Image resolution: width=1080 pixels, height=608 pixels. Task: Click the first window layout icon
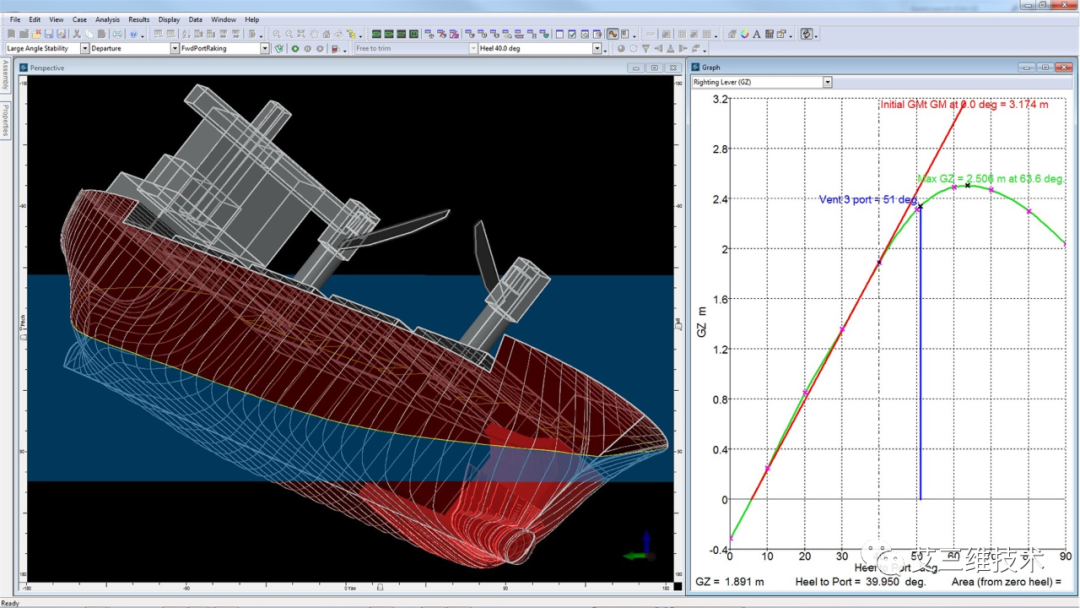559,34
